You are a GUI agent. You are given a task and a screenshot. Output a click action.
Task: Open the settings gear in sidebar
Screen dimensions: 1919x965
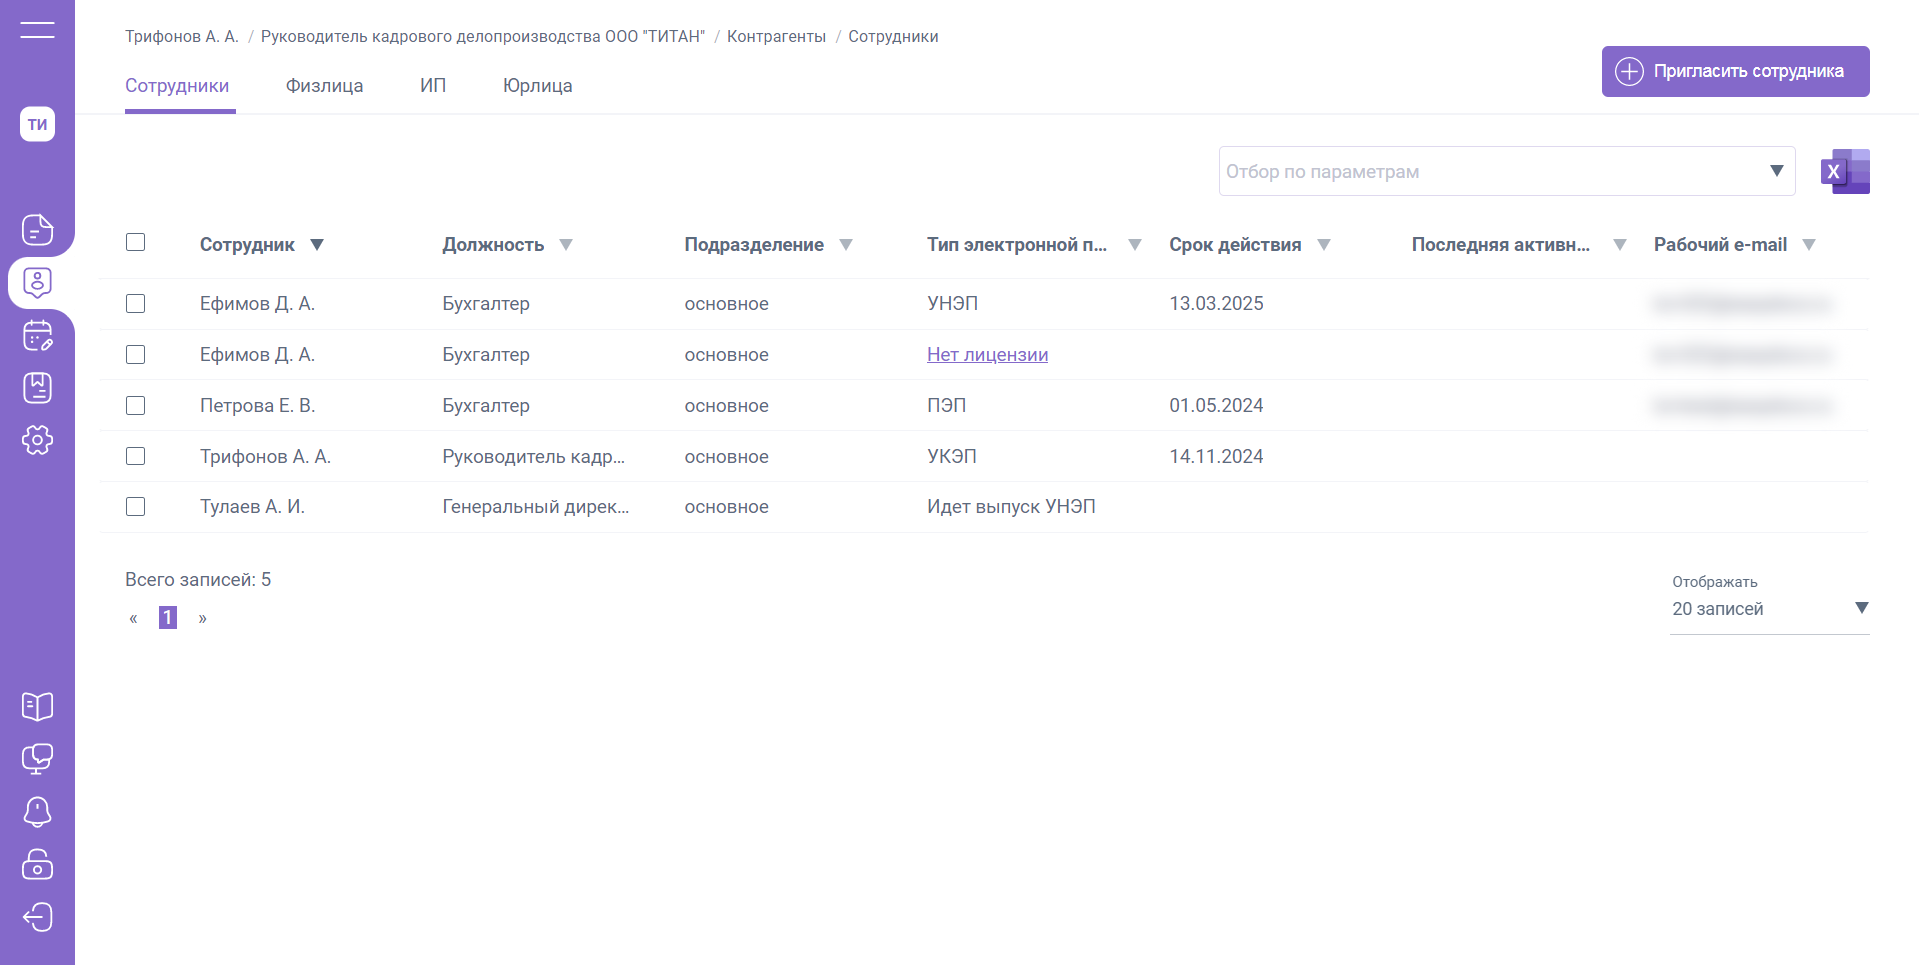pos(37,440)
